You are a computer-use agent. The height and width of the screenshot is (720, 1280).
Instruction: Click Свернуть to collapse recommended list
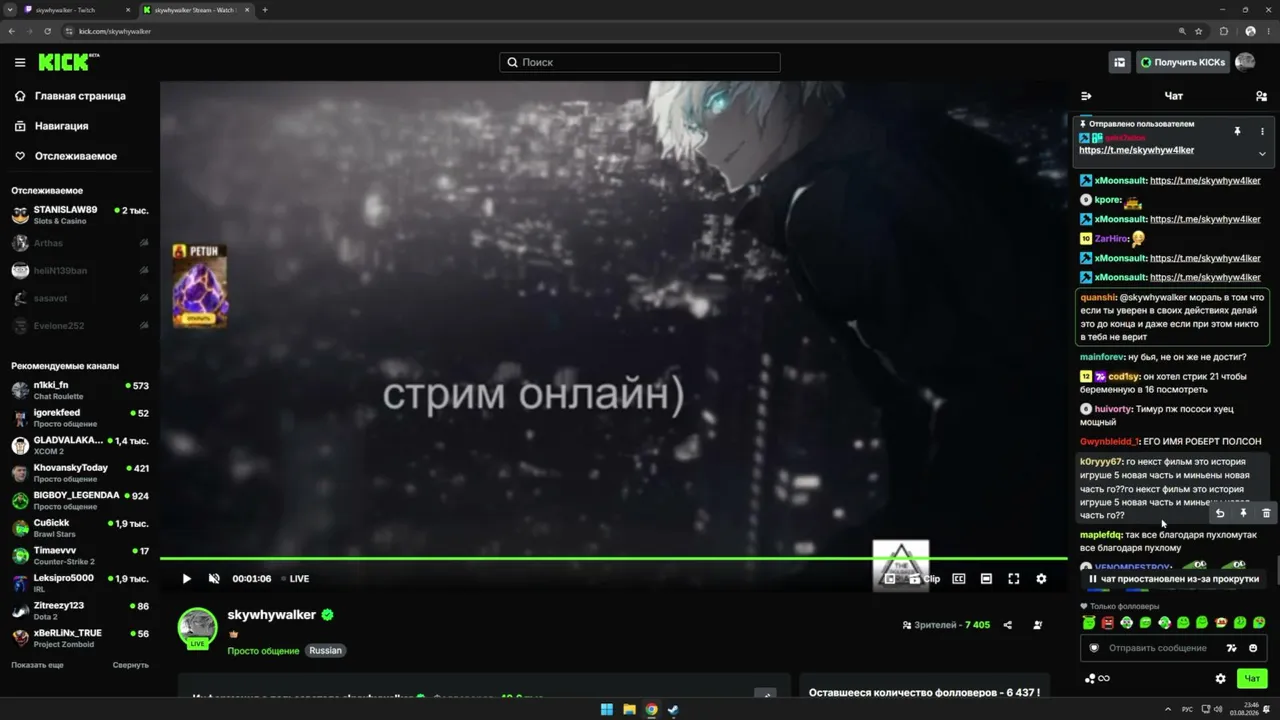(x=130, y=665)
